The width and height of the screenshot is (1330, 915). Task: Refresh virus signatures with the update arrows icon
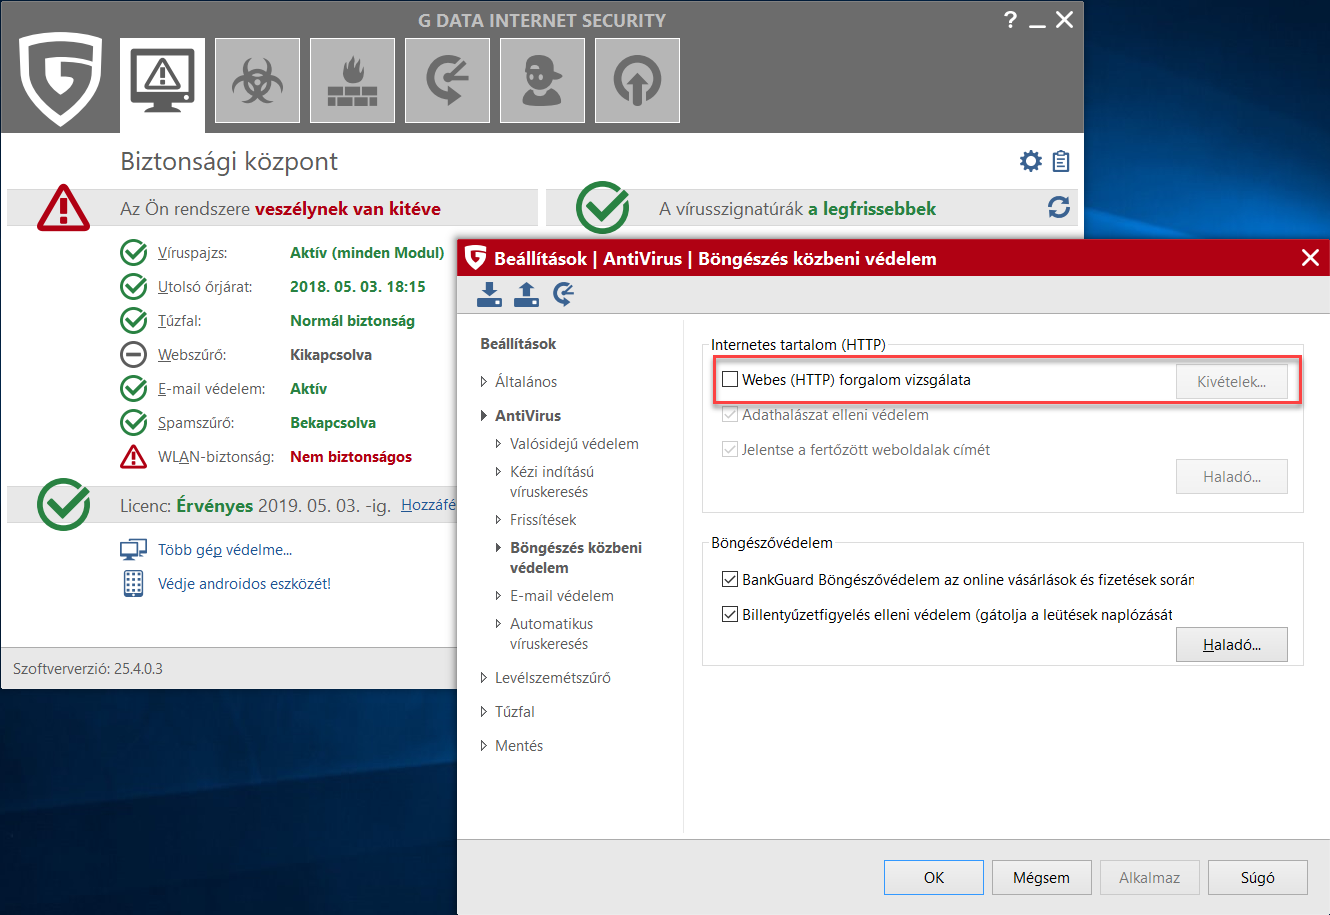coord(1059,207)
